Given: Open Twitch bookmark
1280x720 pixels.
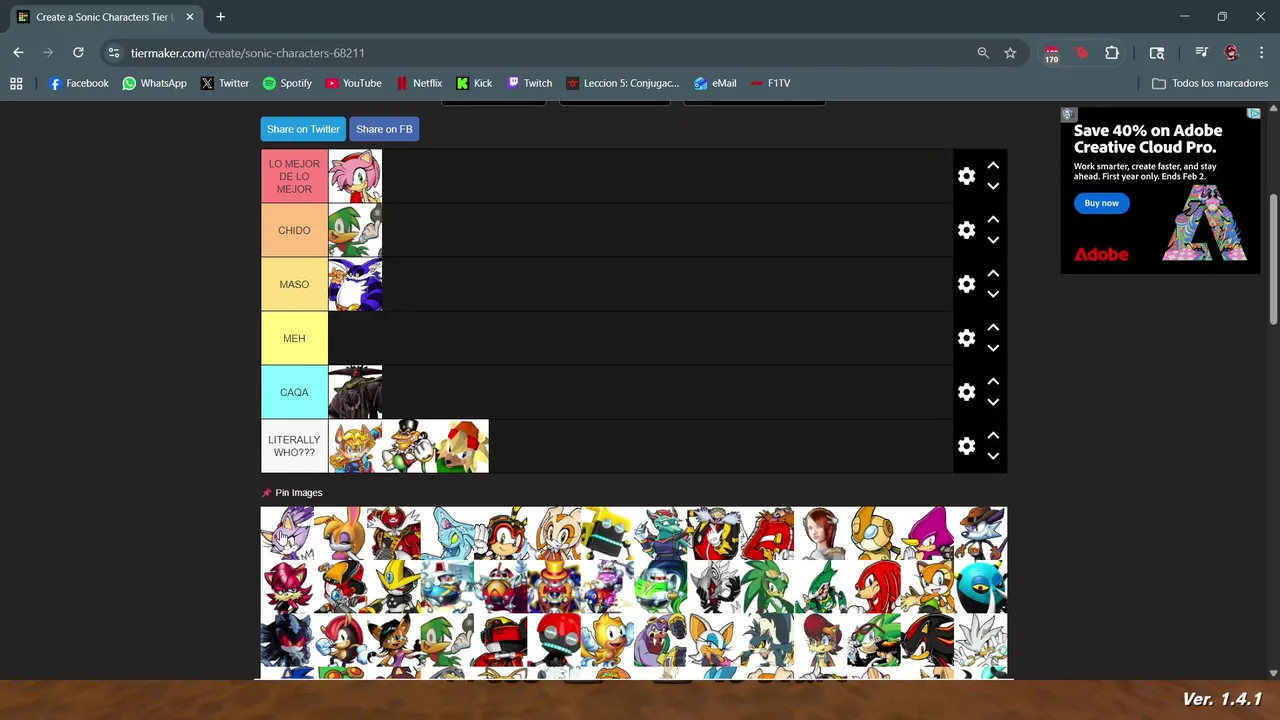Looking at the screenshot, I should click(529, 83).
